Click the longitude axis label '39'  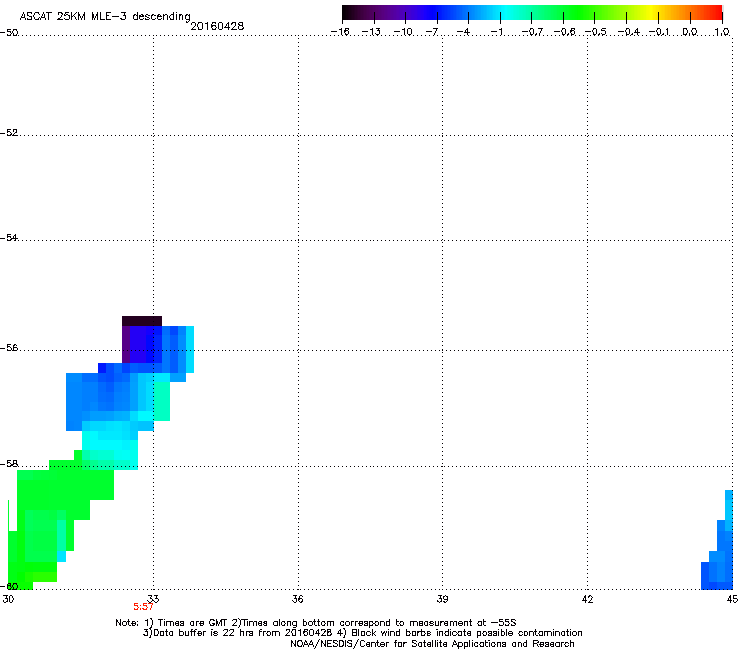pos(442,599)
